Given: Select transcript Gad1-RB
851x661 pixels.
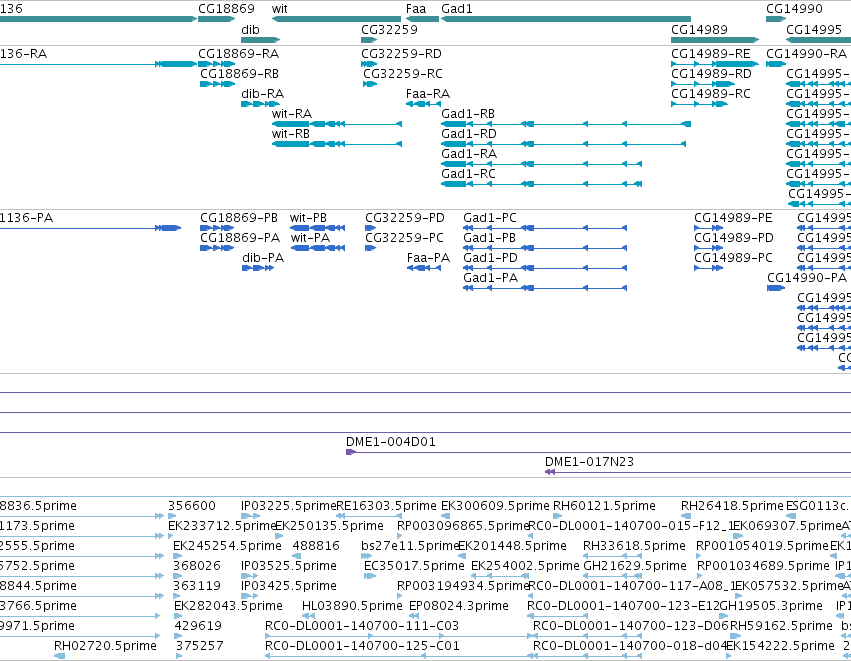Looking at the screenshot, I should 566,124.
